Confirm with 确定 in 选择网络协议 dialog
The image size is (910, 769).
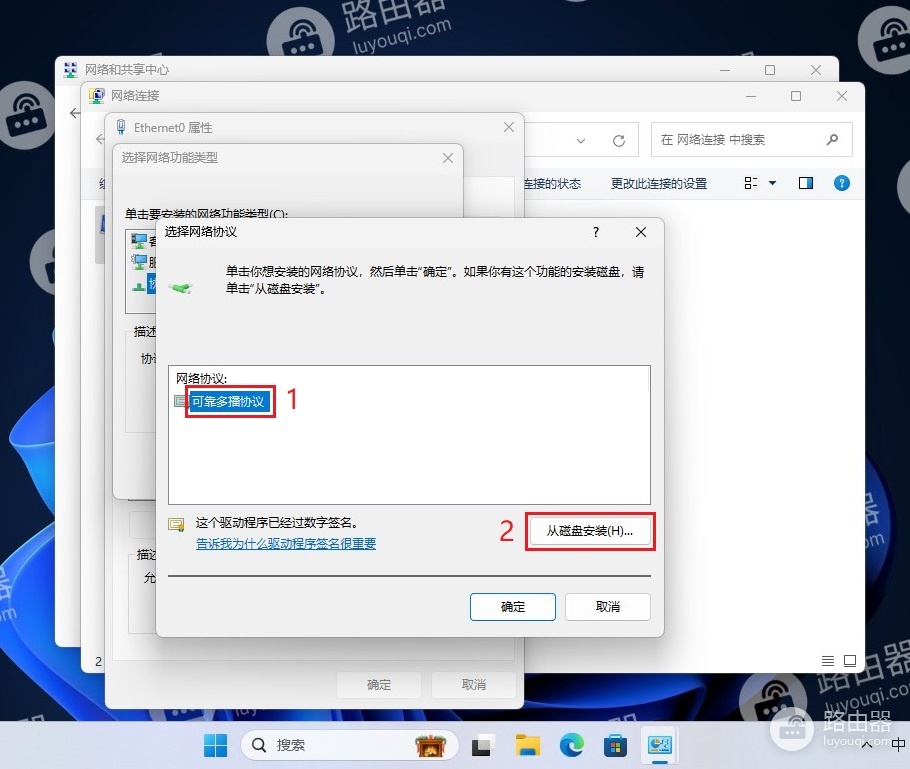click(x=512, y=606)
